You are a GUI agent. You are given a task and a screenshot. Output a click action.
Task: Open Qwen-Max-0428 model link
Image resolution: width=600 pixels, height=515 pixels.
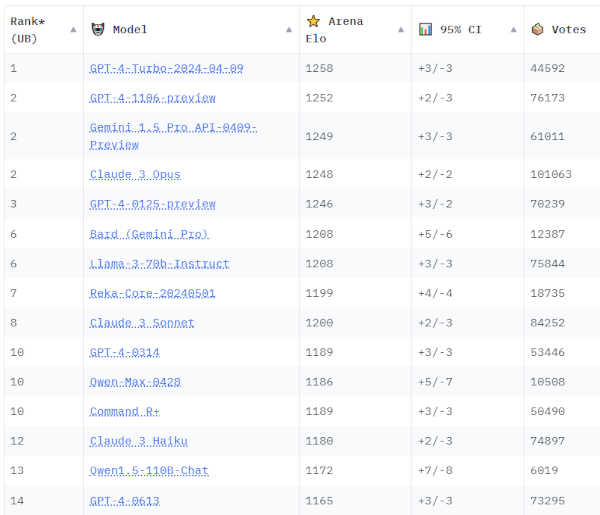tap(135, 382)
